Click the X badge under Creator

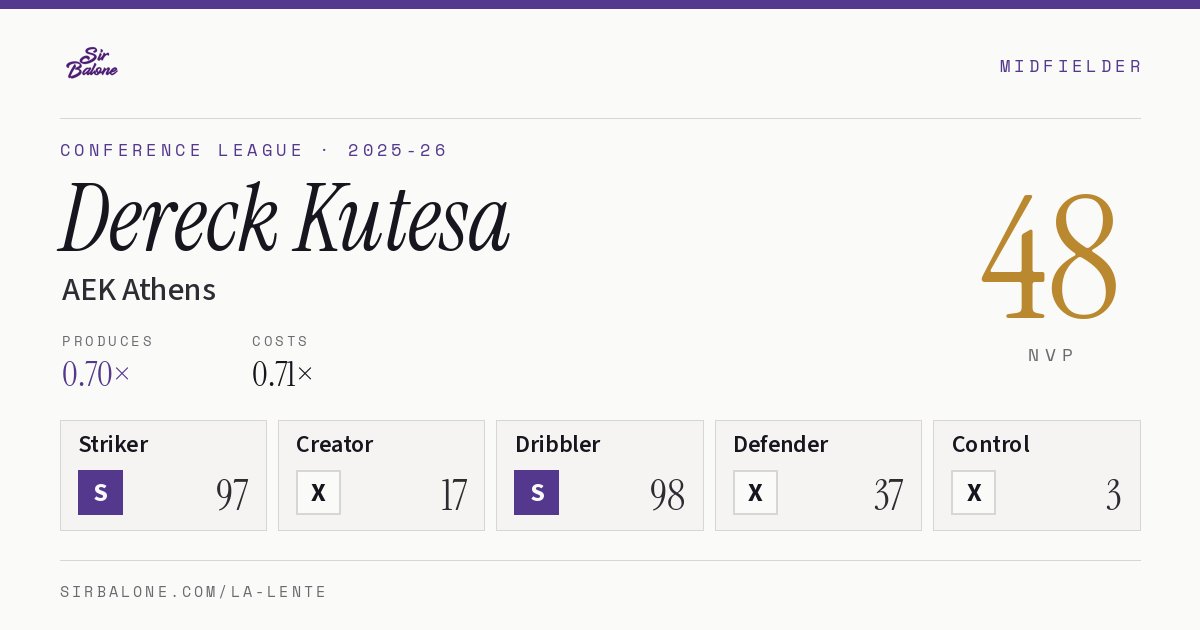point(318,492)
